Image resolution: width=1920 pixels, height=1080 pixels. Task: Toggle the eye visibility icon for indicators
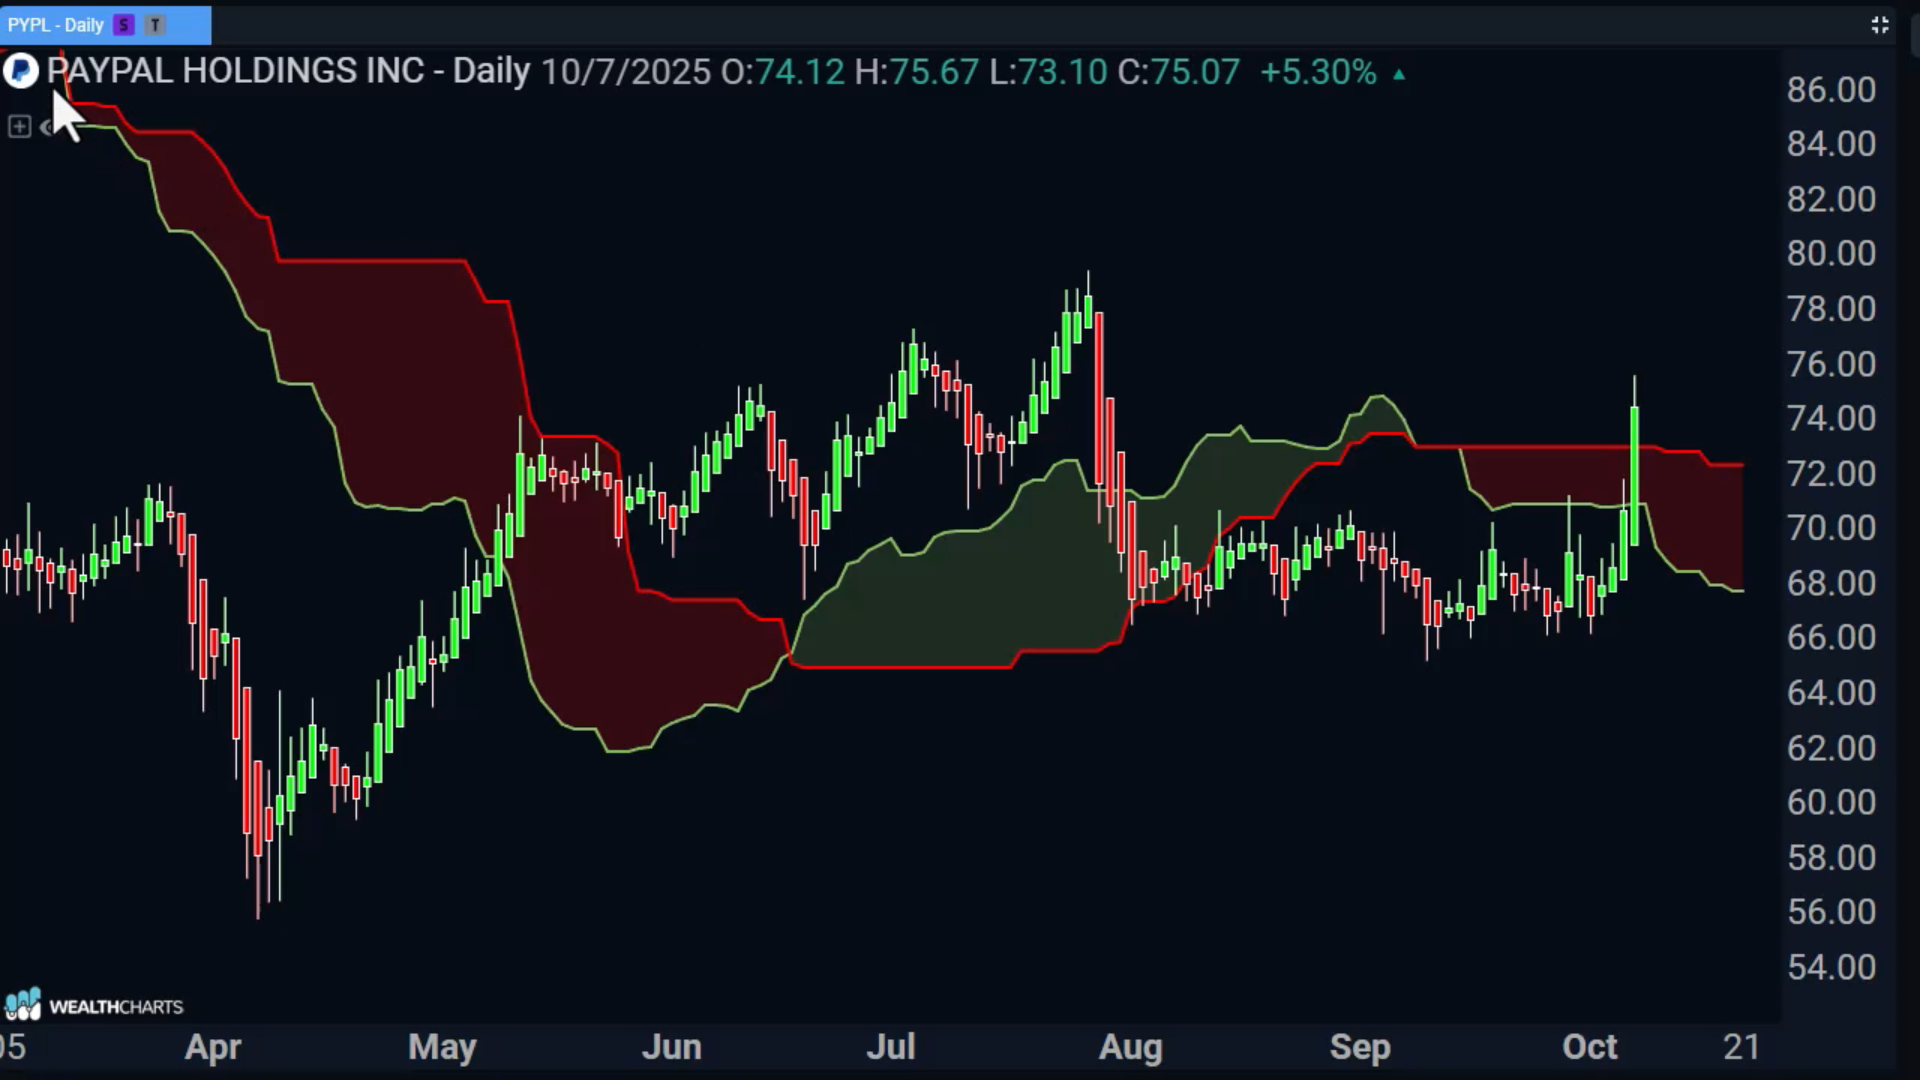46,127
